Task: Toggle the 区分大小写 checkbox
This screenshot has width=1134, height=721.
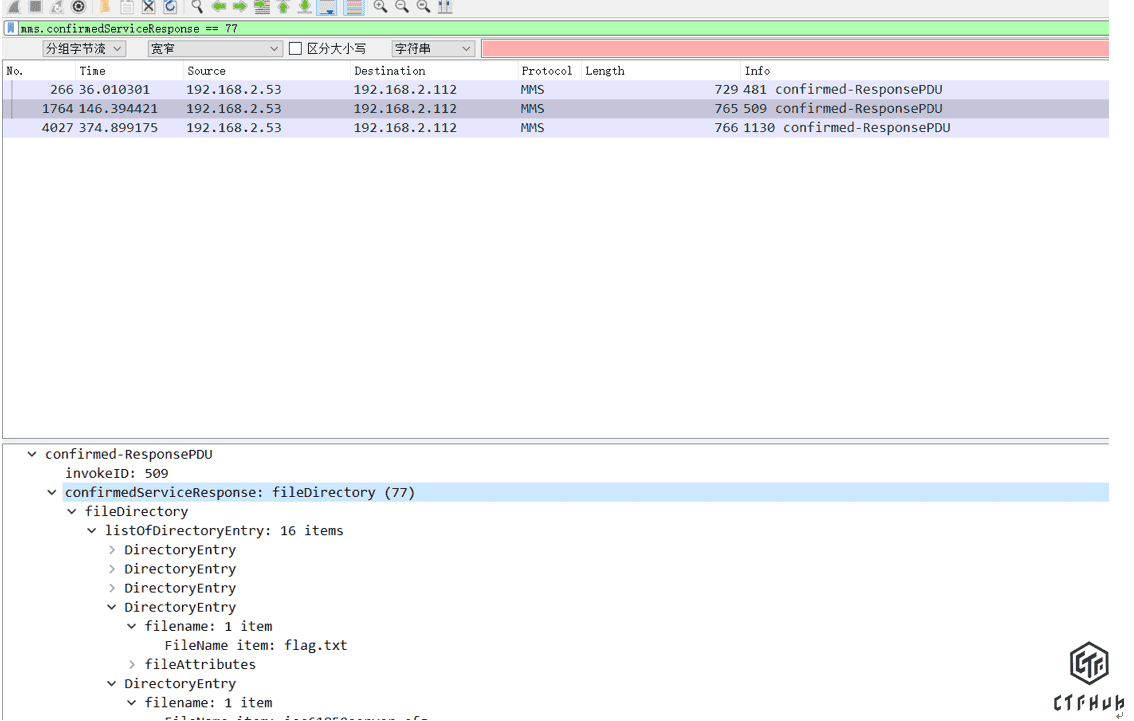Action: click(x=295, y=48)
